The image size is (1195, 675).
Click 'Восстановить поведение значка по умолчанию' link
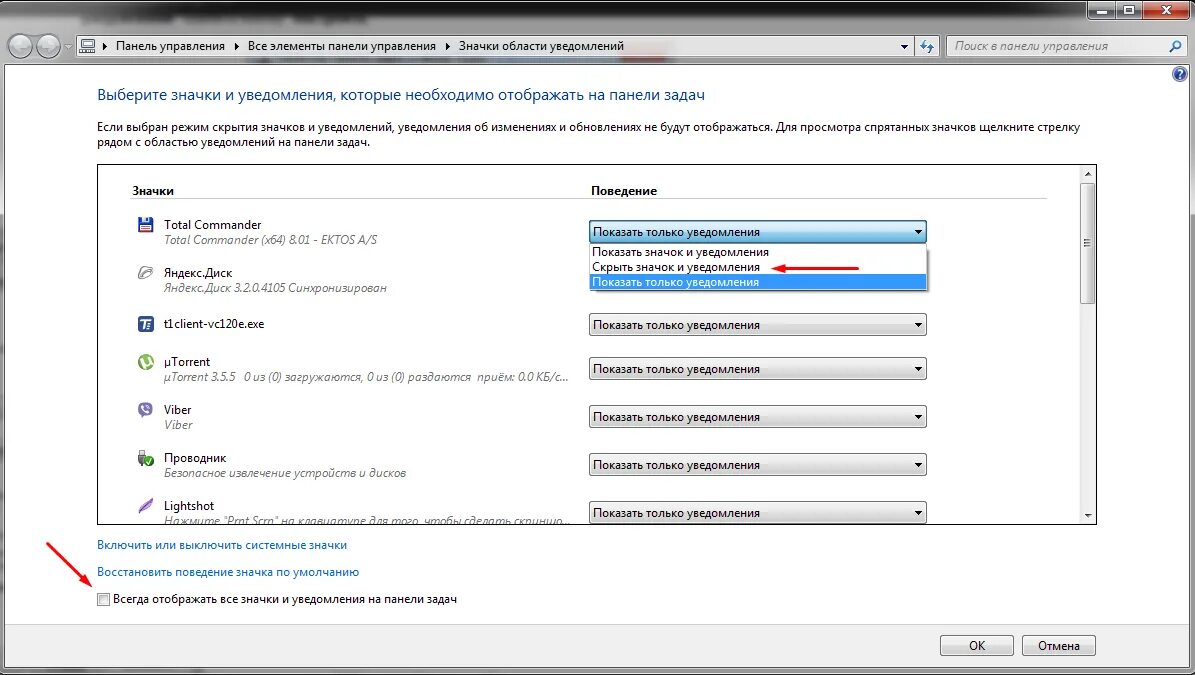pos(228,572)
